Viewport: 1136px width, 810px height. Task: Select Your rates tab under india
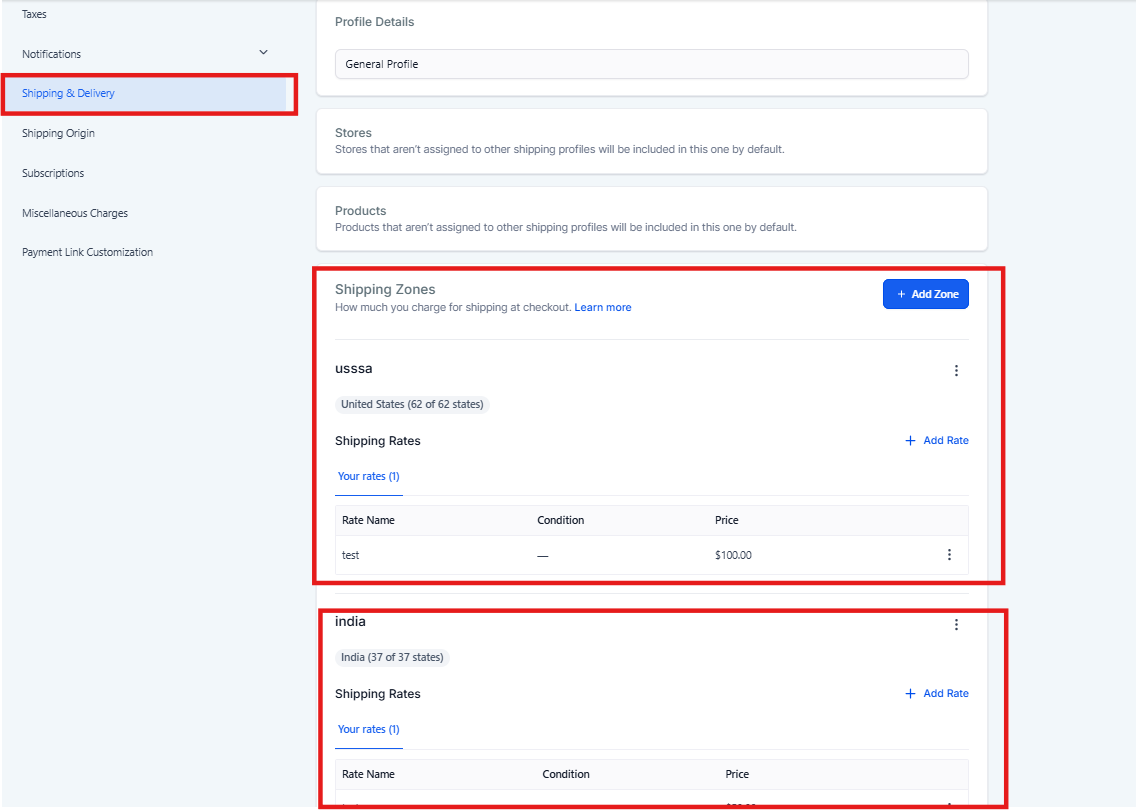[x=368, y=730]
